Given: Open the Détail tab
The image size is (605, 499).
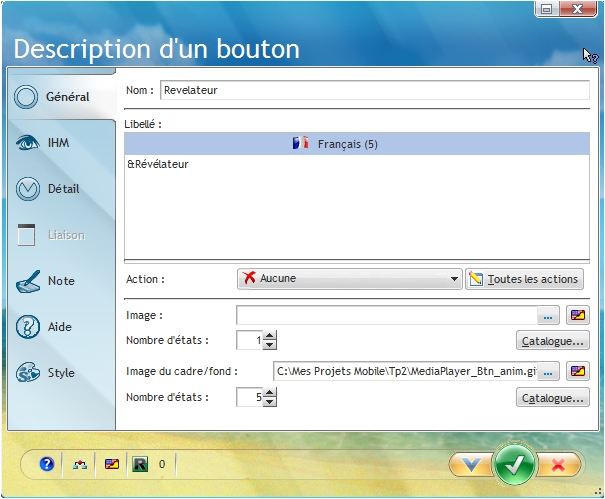Looking at the screenshot, I should coord(62,189).
